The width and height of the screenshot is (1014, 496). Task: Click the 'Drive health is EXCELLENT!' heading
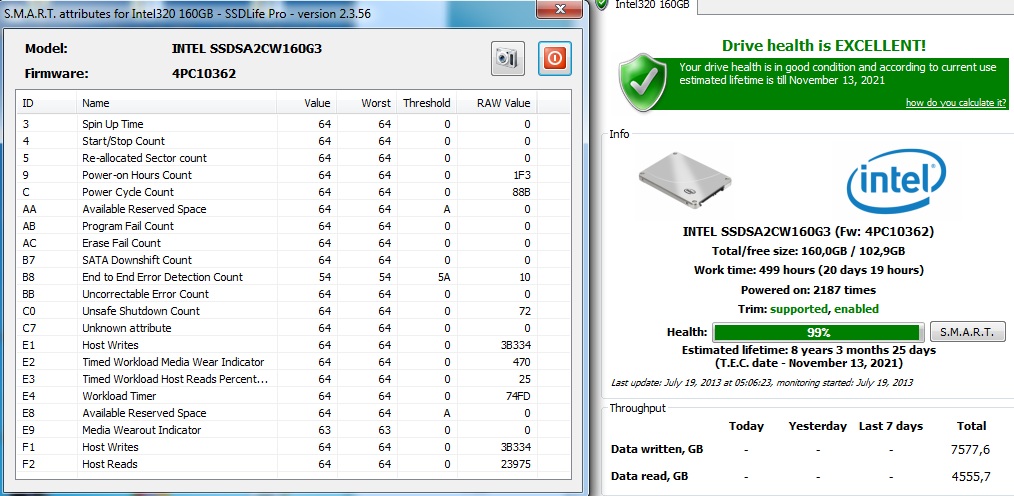(824, 45)
